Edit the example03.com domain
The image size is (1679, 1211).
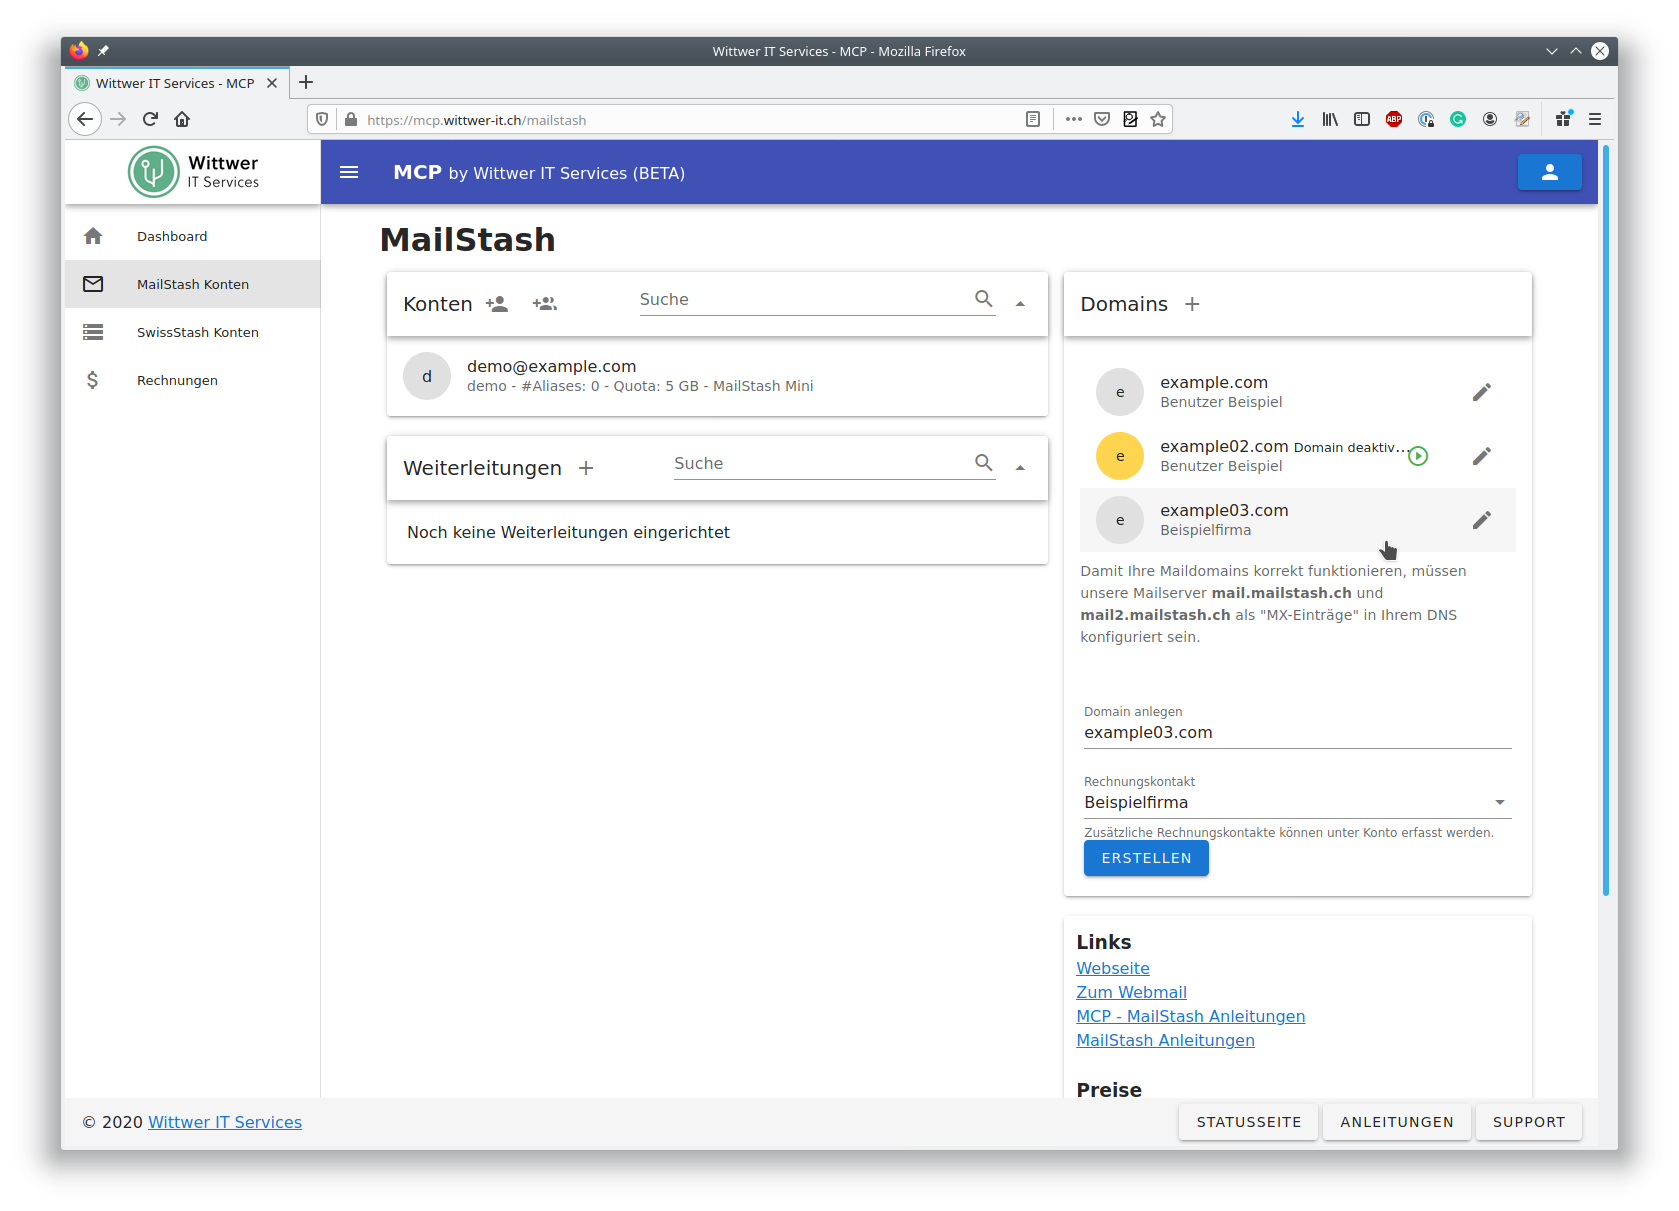click(x=1482, y=520)
